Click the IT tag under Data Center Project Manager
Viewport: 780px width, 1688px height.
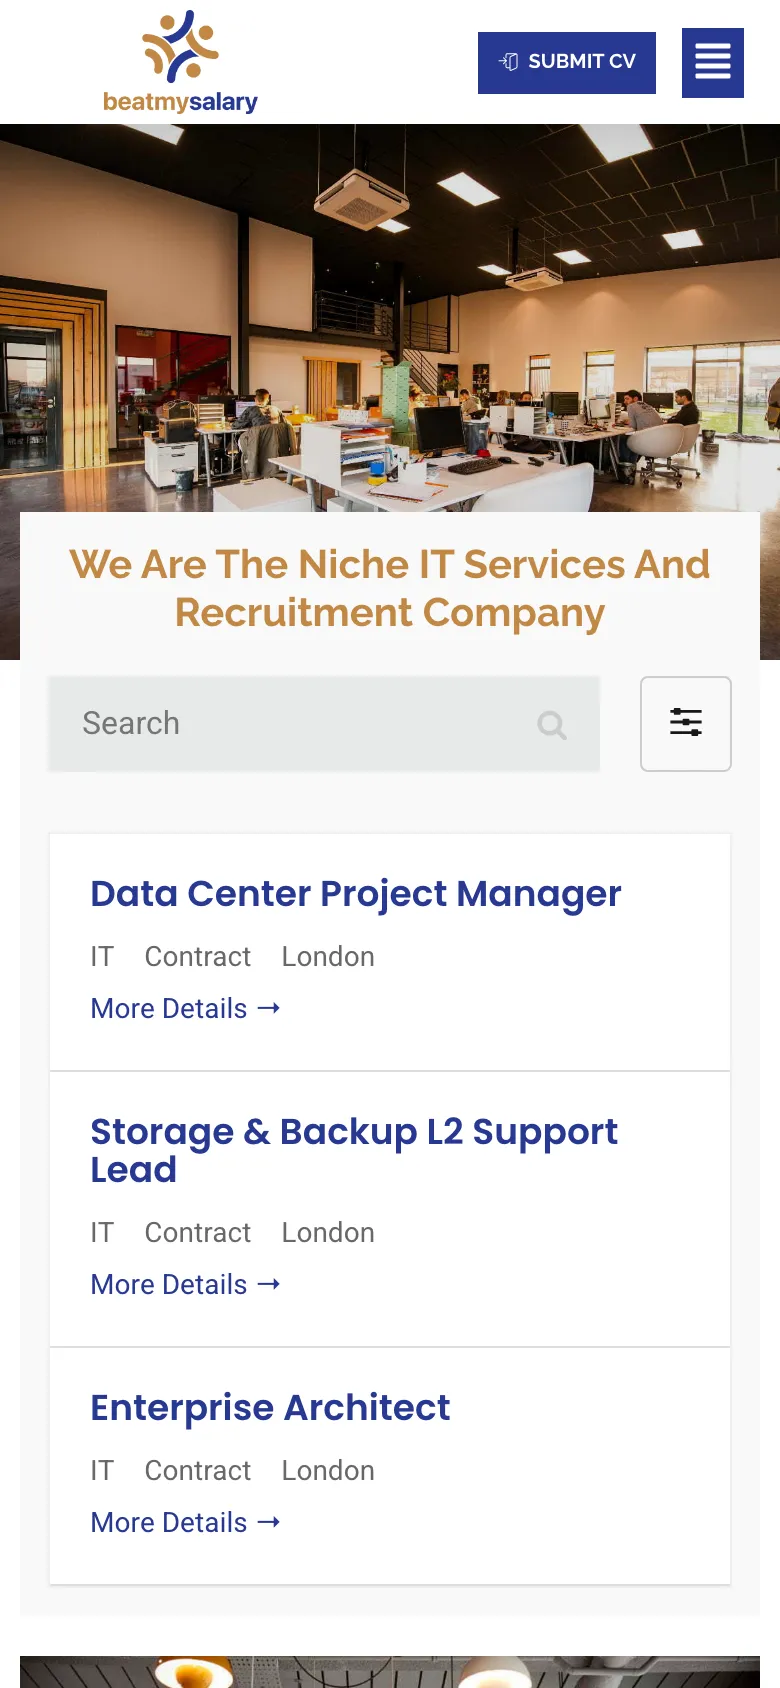click(102, 957)
